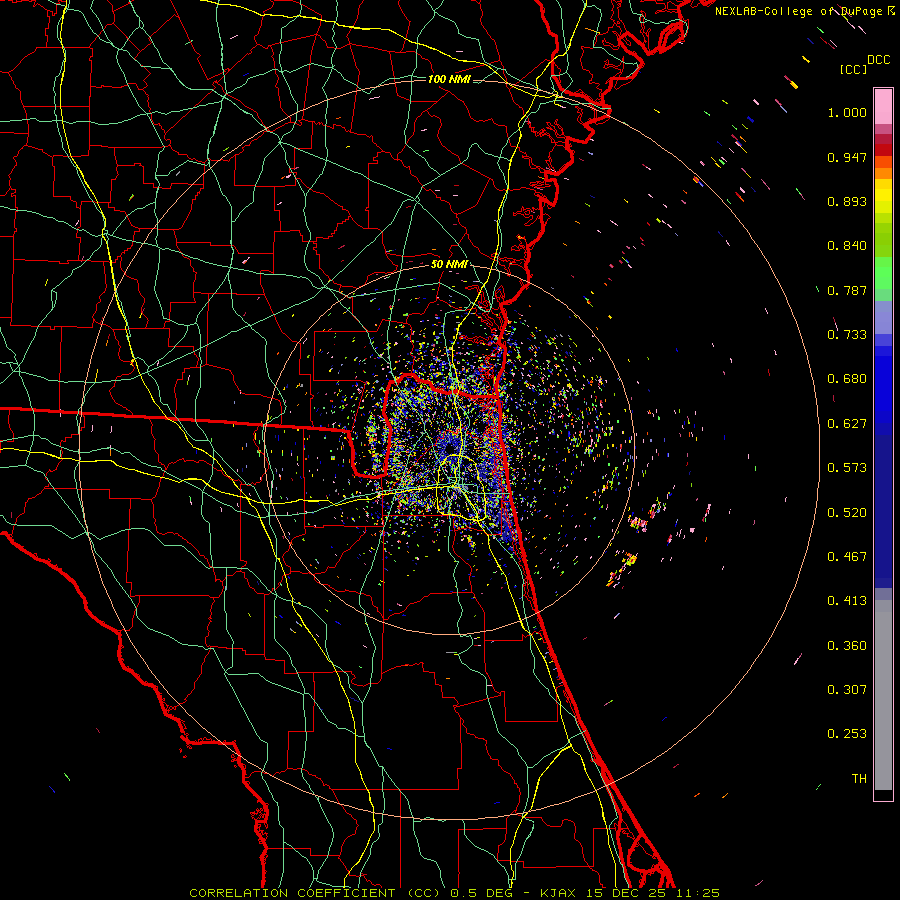Select the 0.947 value on the scale
The height and width of the screenshot is (900, 900).
[x=847, y=157]
